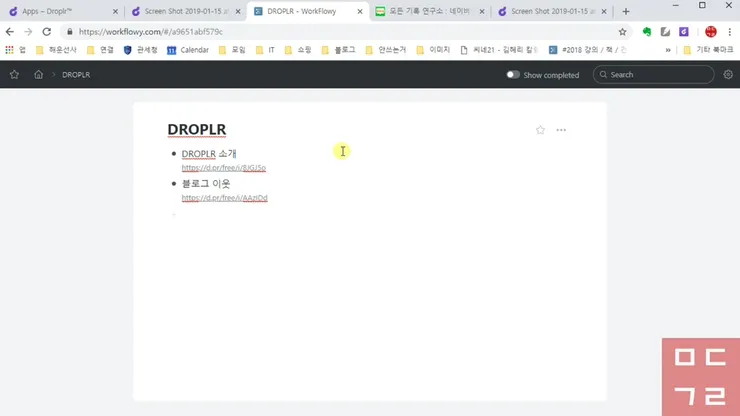Screen dimensions: 740x416
Task: Open the Apps grid in bookmarks bar
Action: click(x=15, y=50)
